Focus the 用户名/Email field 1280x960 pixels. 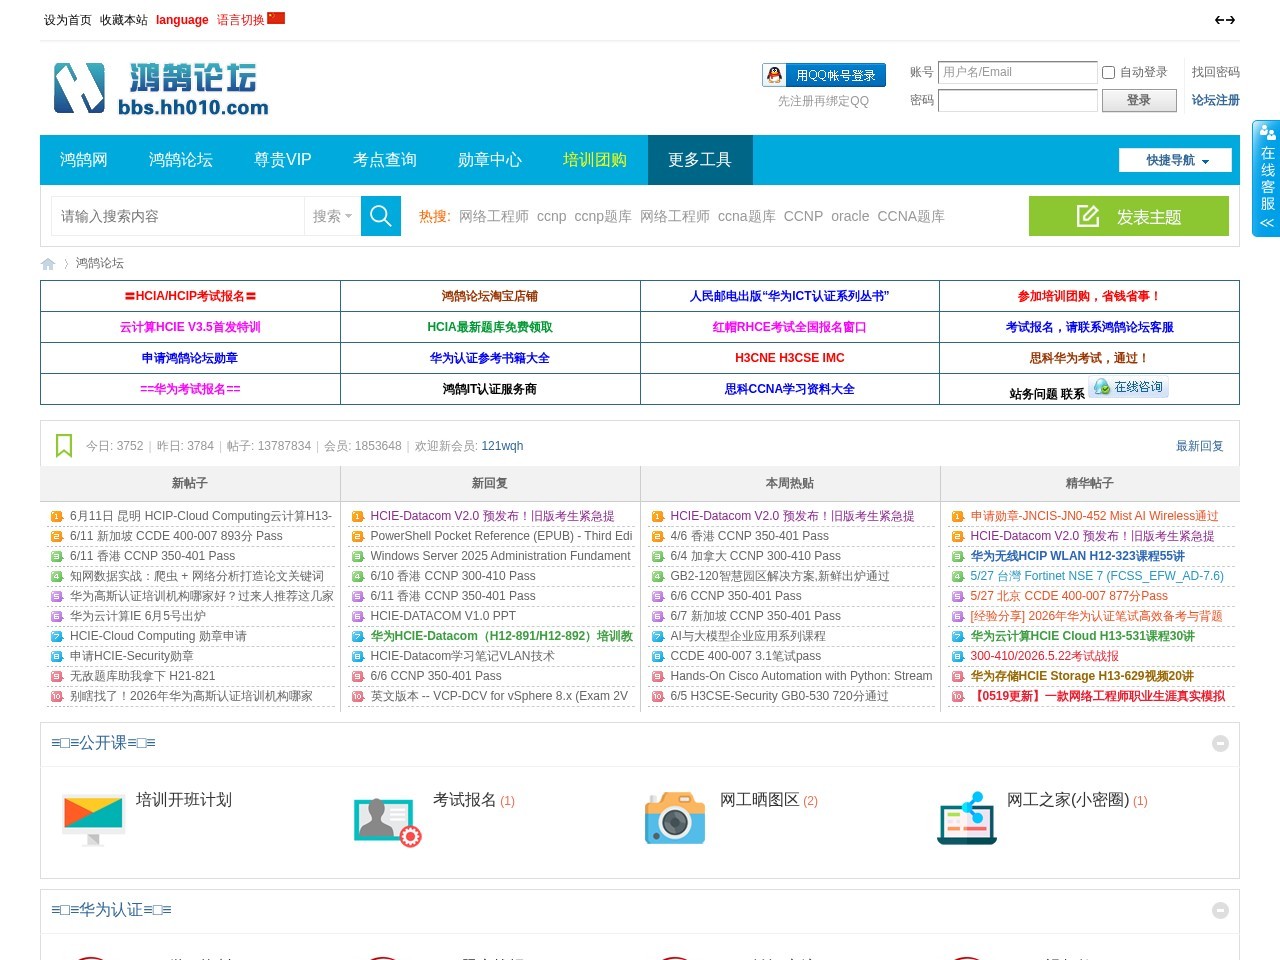(1018, 72)
